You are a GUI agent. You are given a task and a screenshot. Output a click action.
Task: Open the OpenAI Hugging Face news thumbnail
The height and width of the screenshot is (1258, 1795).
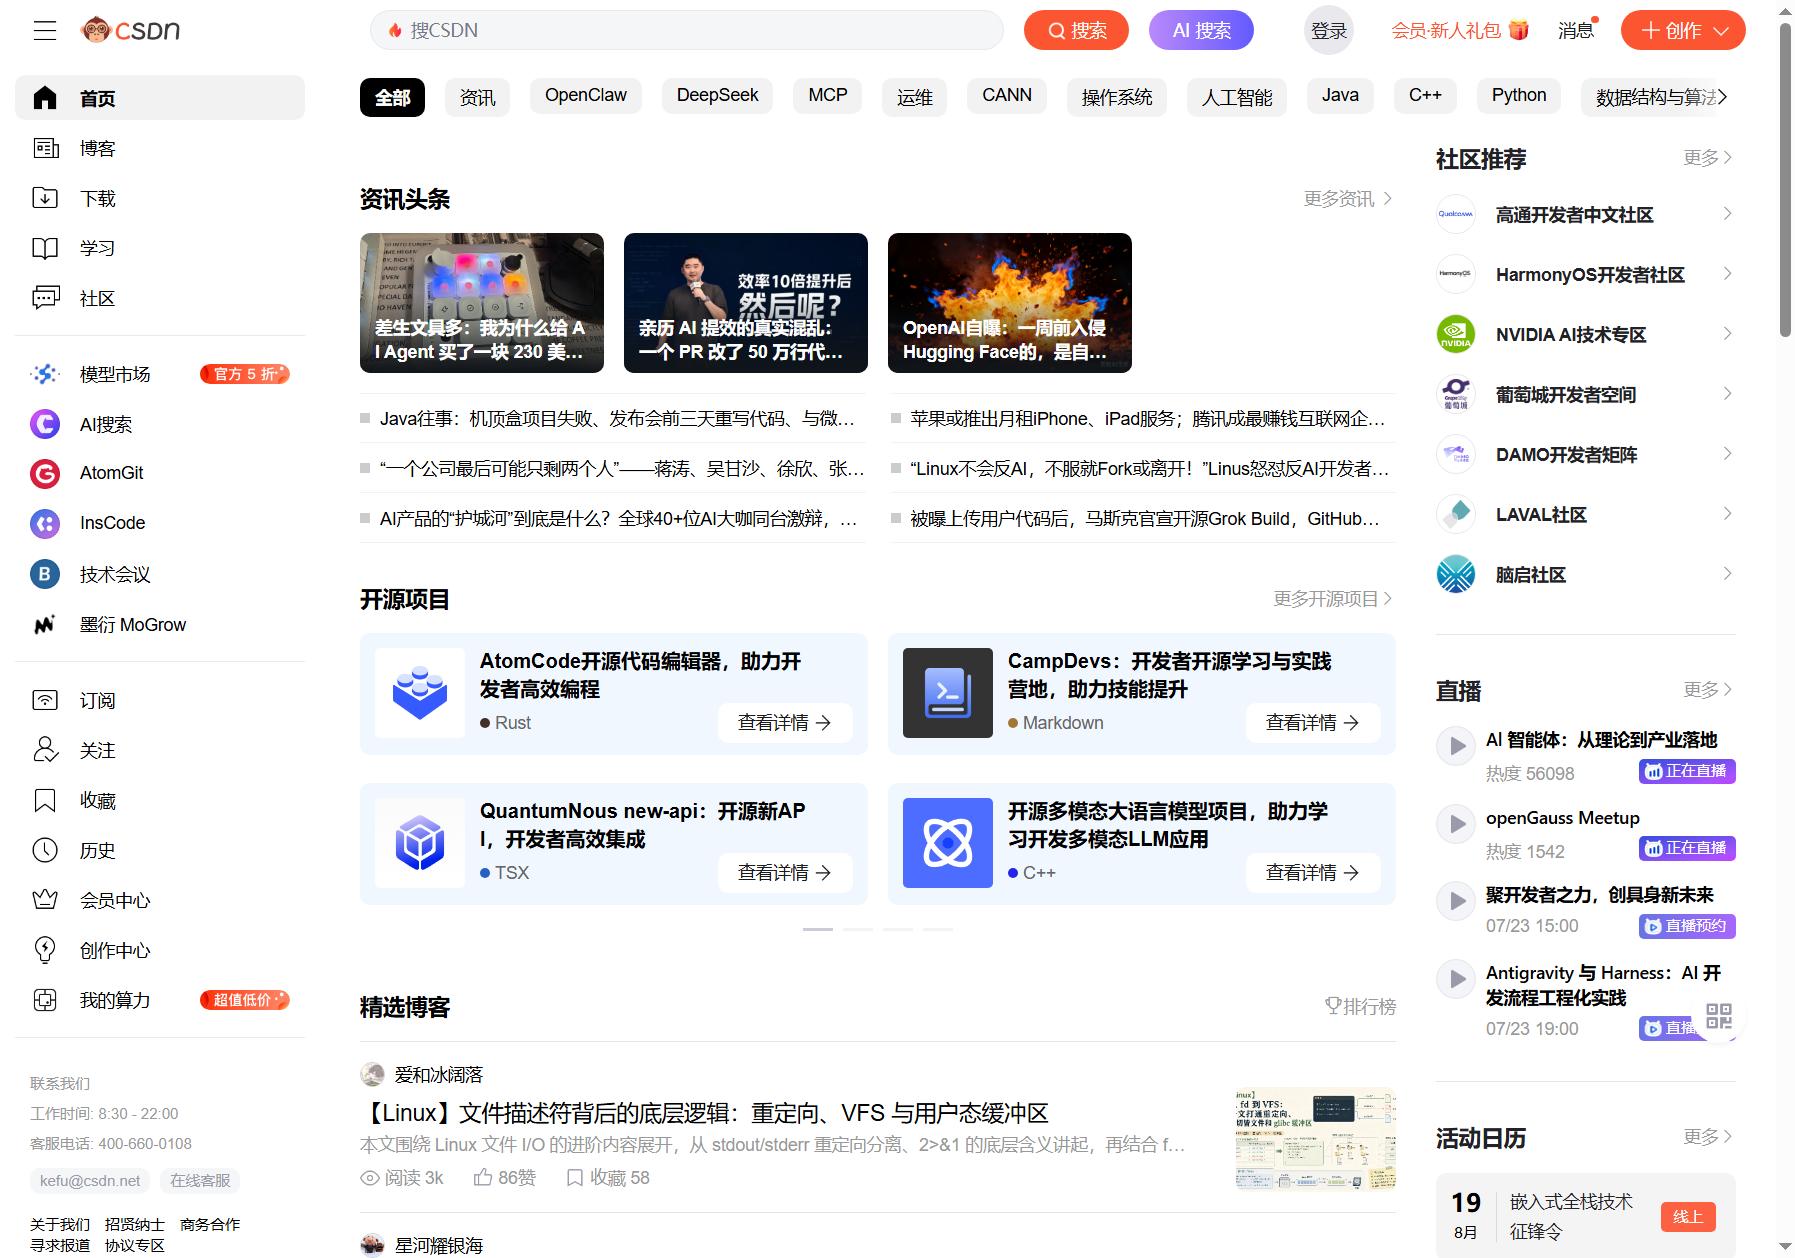[1010, 303]
